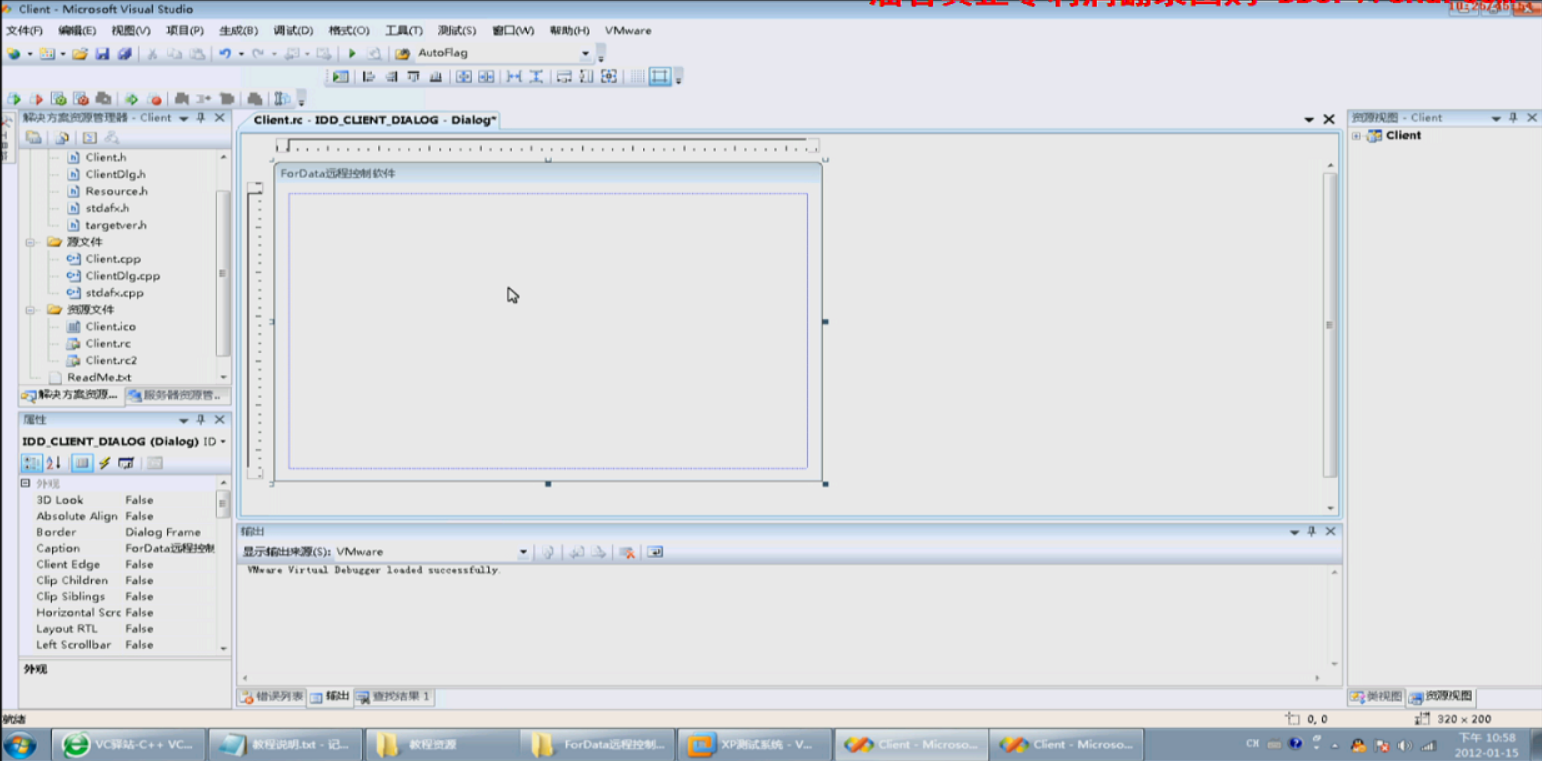This screenshot has height=761, width=1542.
Task: Open the 生成(B) menu
Action: click(238, 31)
